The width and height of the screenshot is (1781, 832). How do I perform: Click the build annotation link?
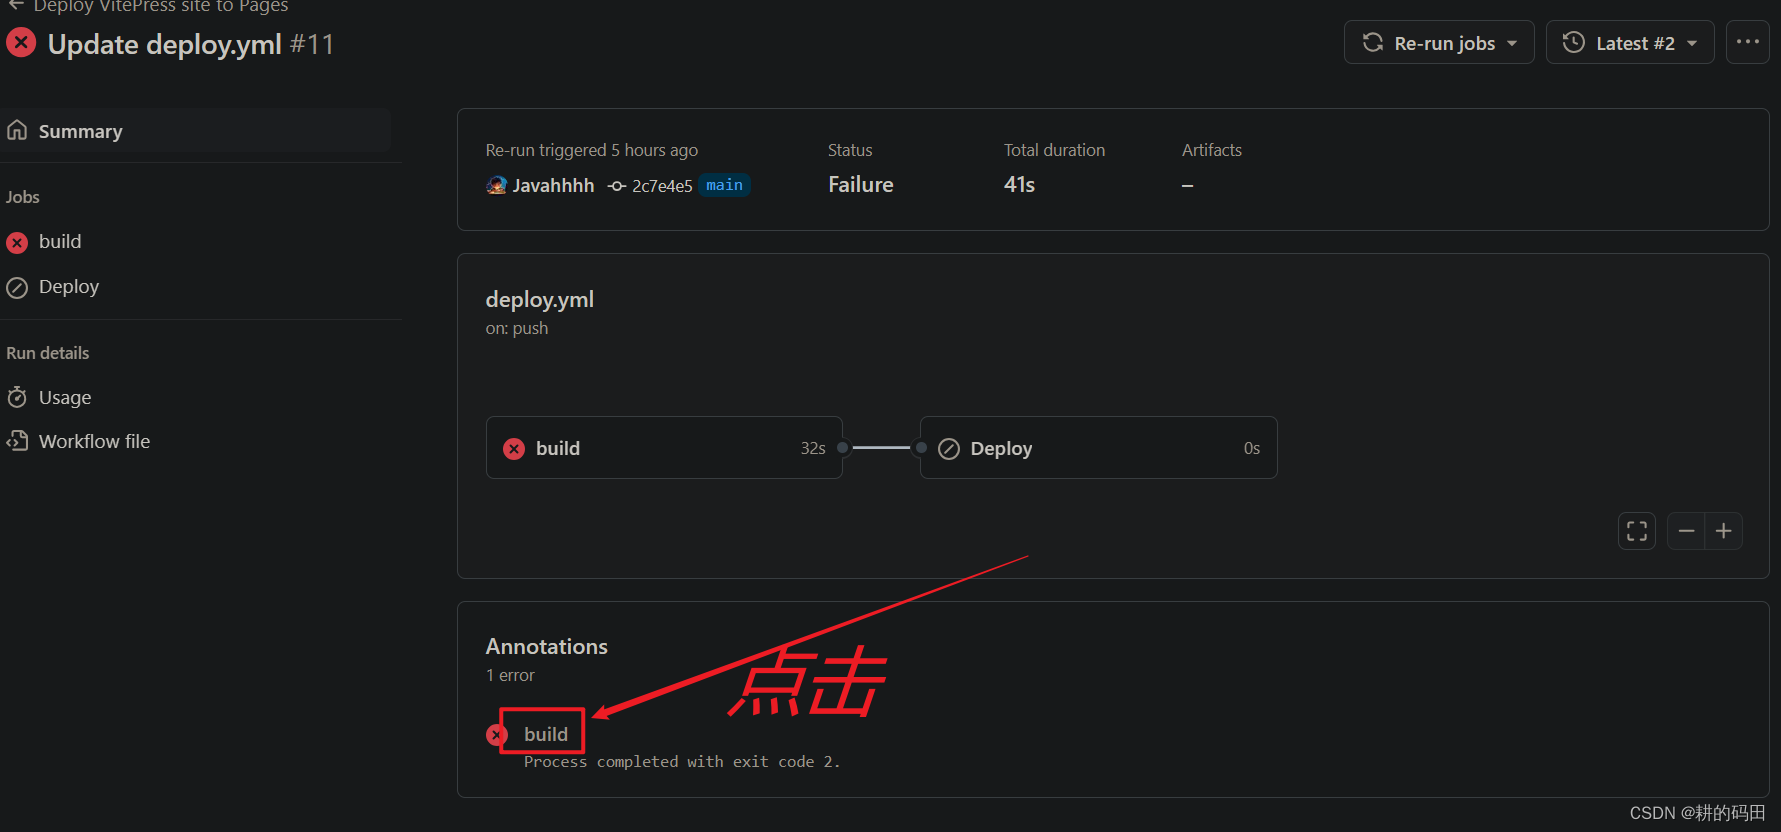546,734
